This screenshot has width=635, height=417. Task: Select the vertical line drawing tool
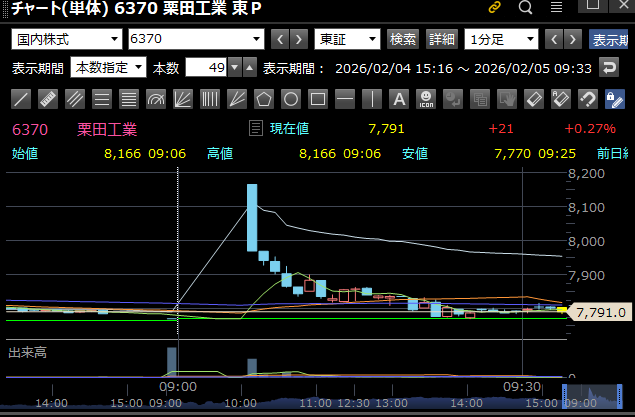click(x=371, y=99)
